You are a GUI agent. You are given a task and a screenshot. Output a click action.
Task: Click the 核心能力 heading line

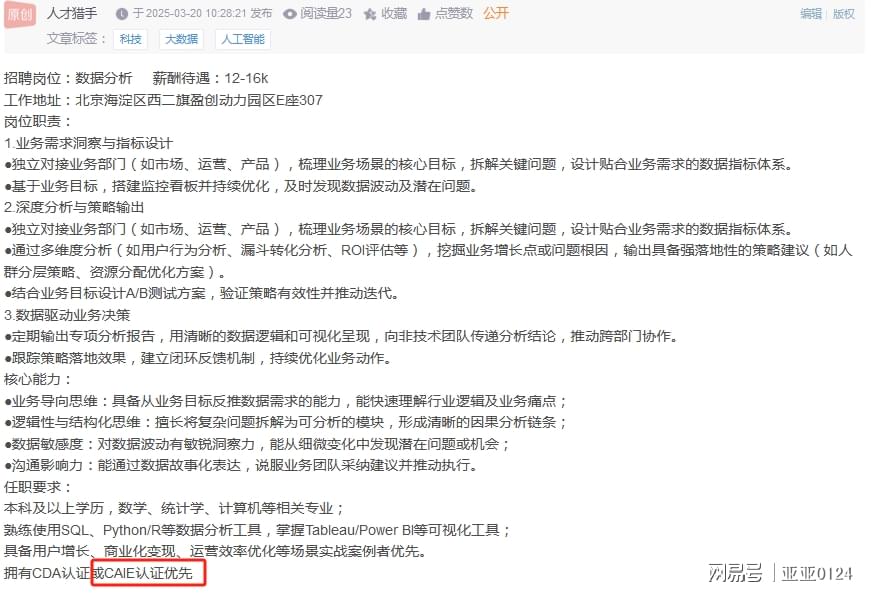click(38, 380)
